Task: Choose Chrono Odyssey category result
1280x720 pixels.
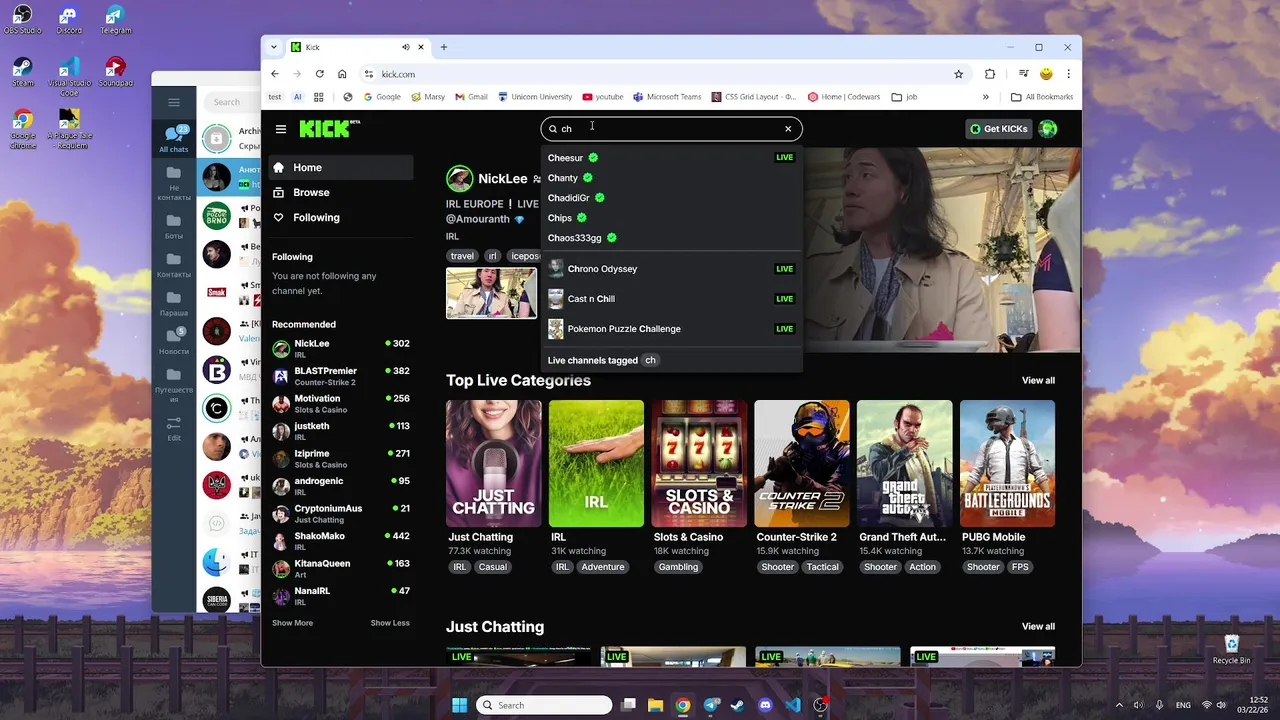Action: pyautogui.click(x=671, y=268)
